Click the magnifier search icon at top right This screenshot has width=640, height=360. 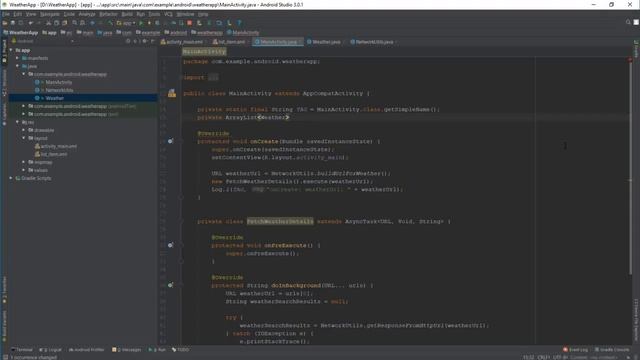click(628, 22)
